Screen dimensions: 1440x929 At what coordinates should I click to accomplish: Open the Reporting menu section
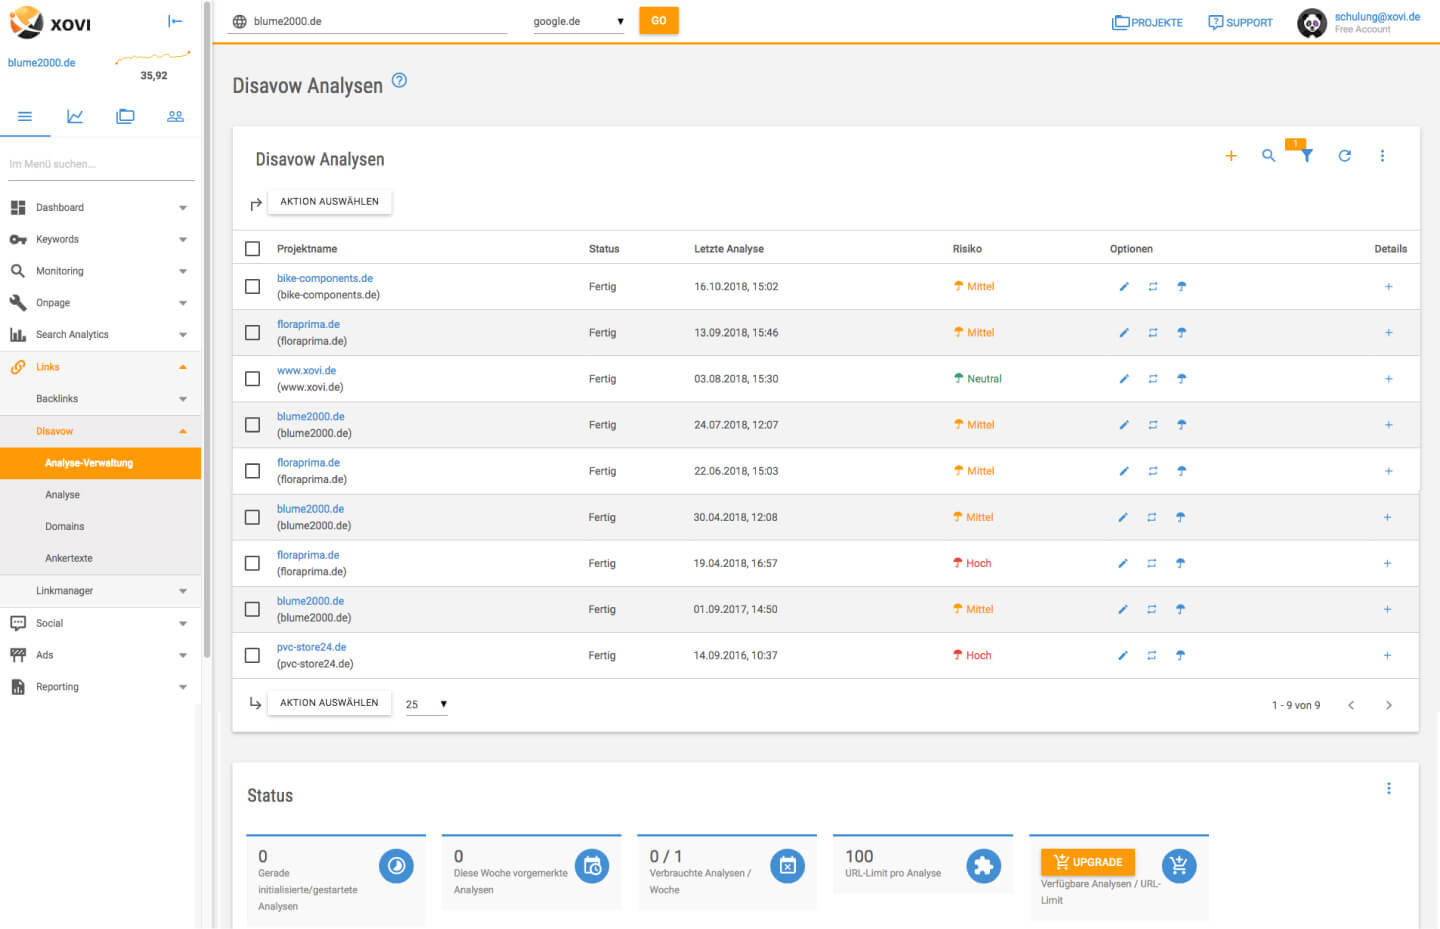100,688
